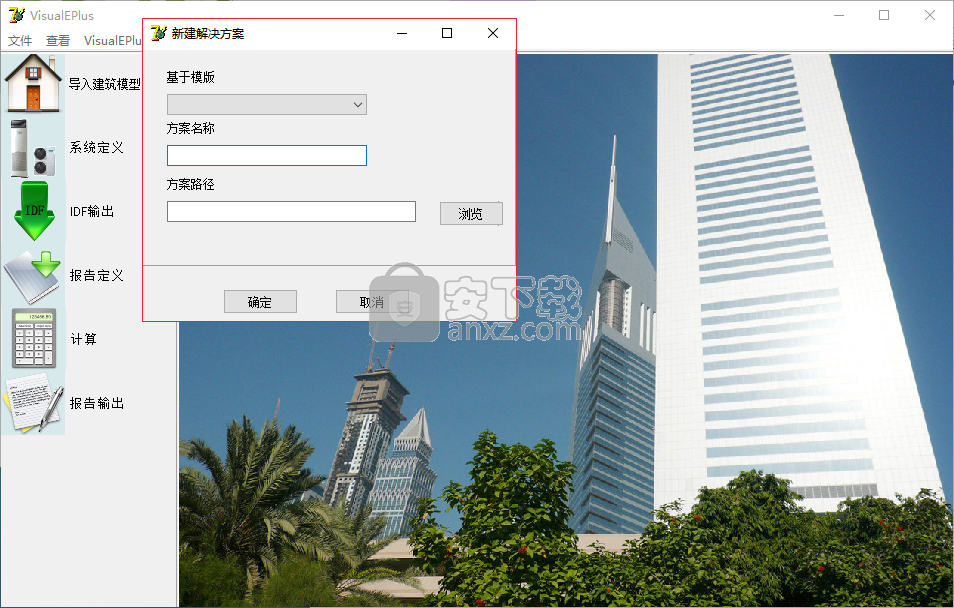Click the VisualEPlus logo in main title bar
This screenshot has width=954, height=608.
point(16,15)
